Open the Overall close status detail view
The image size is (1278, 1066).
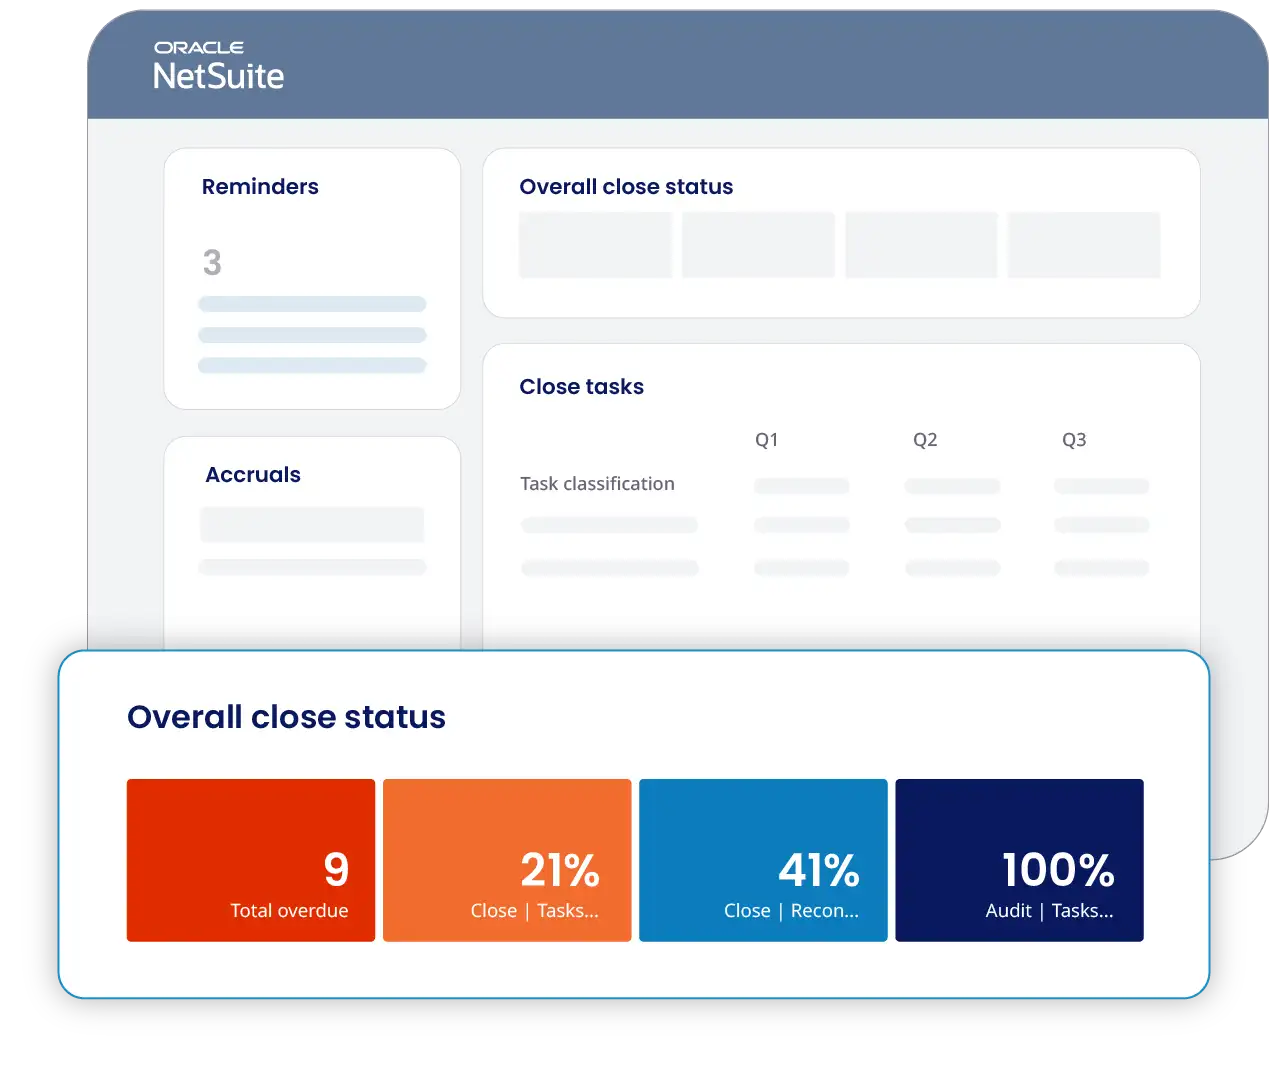286,716
